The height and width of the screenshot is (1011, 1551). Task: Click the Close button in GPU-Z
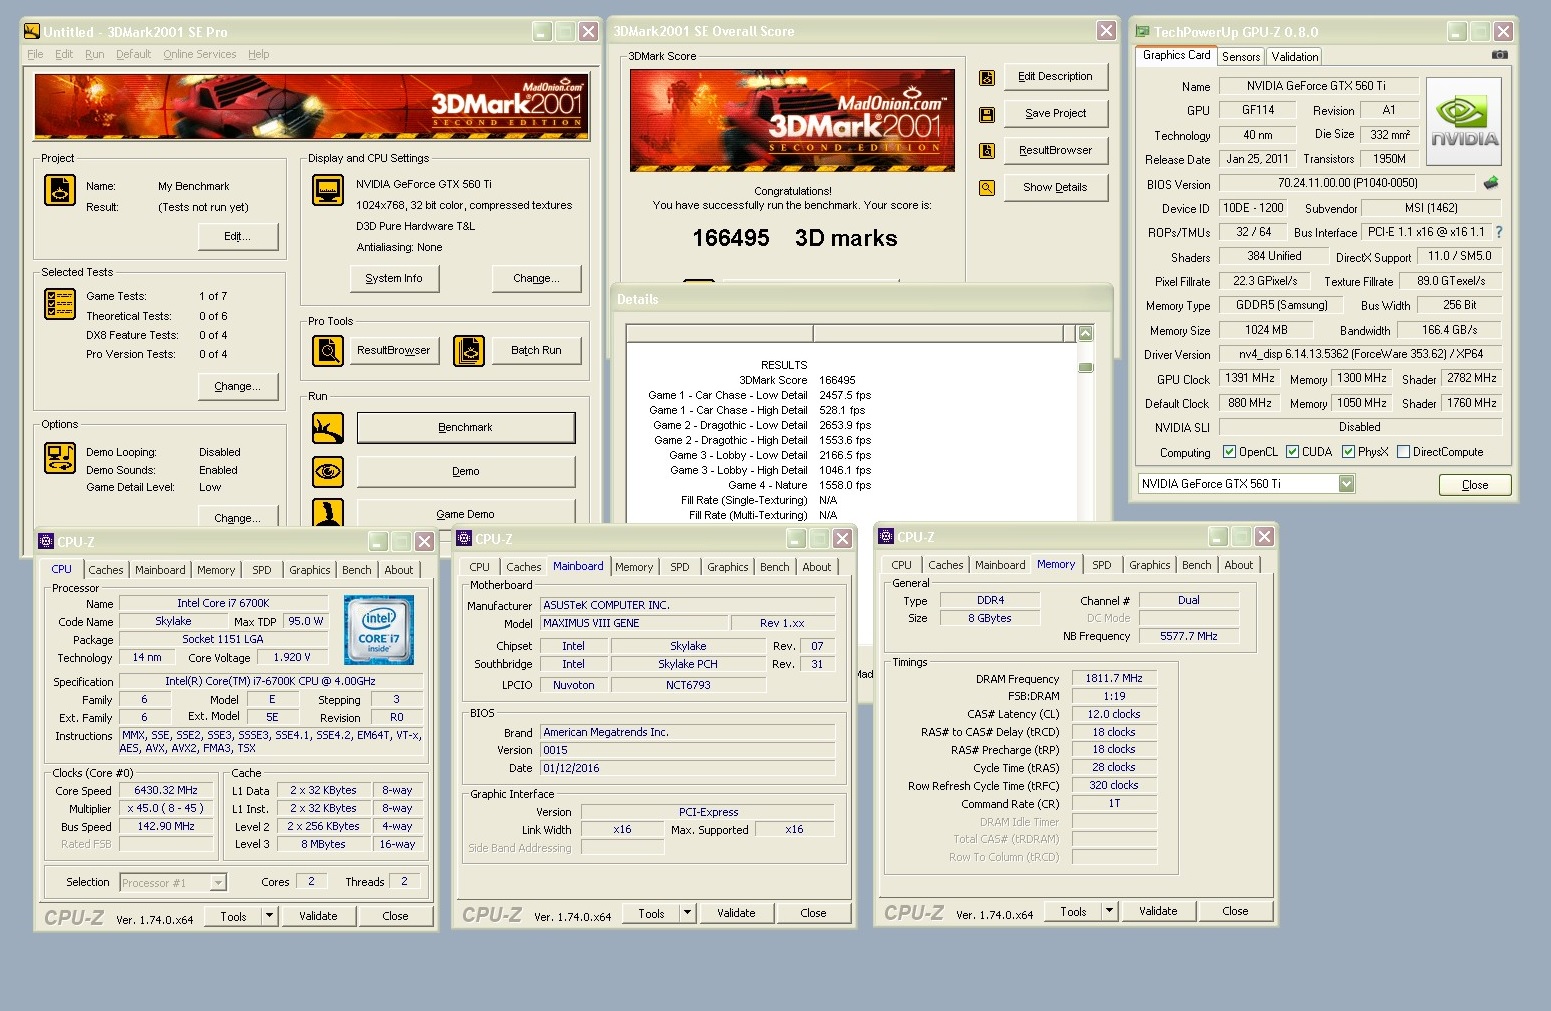[x=1475, y=485]
